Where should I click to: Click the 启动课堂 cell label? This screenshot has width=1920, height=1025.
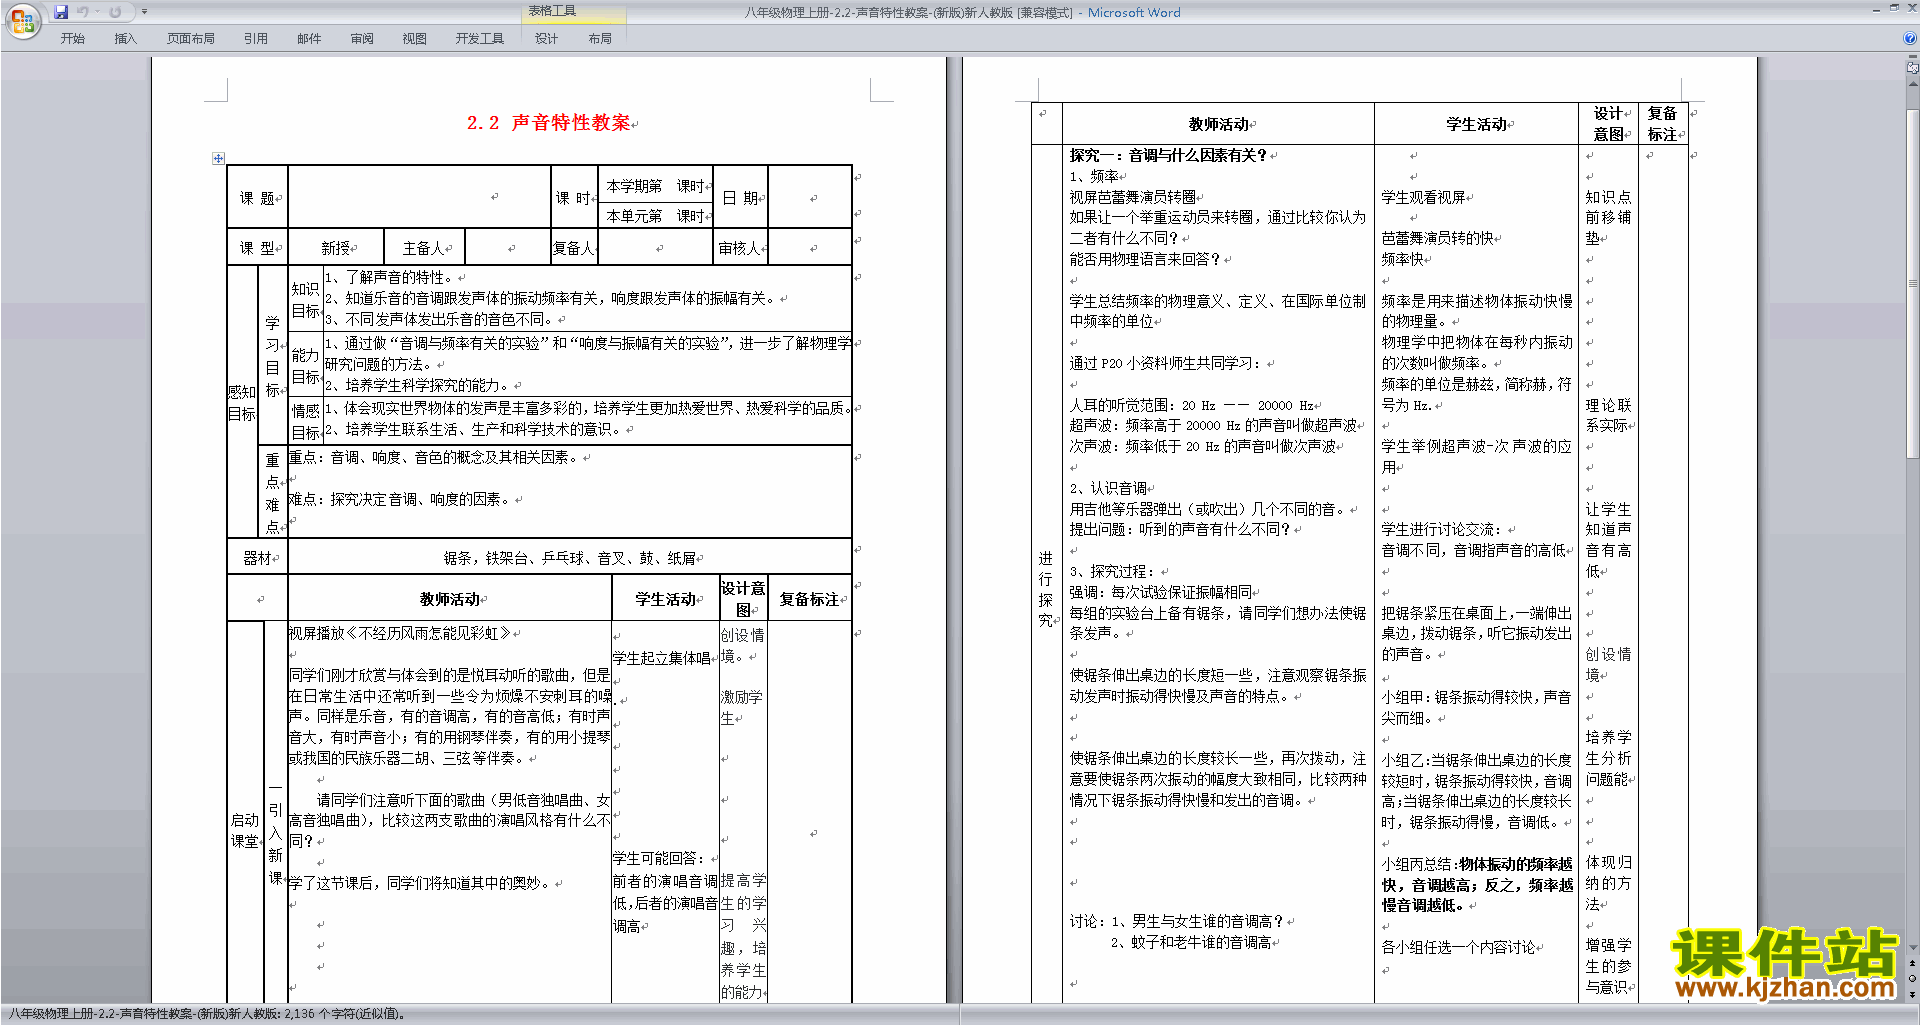click(245, 831)
